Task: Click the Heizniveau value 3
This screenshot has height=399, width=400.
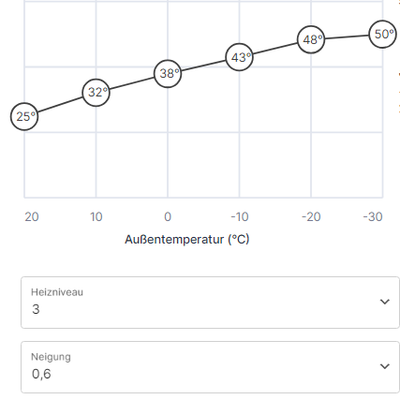Action: coord(36,309)
